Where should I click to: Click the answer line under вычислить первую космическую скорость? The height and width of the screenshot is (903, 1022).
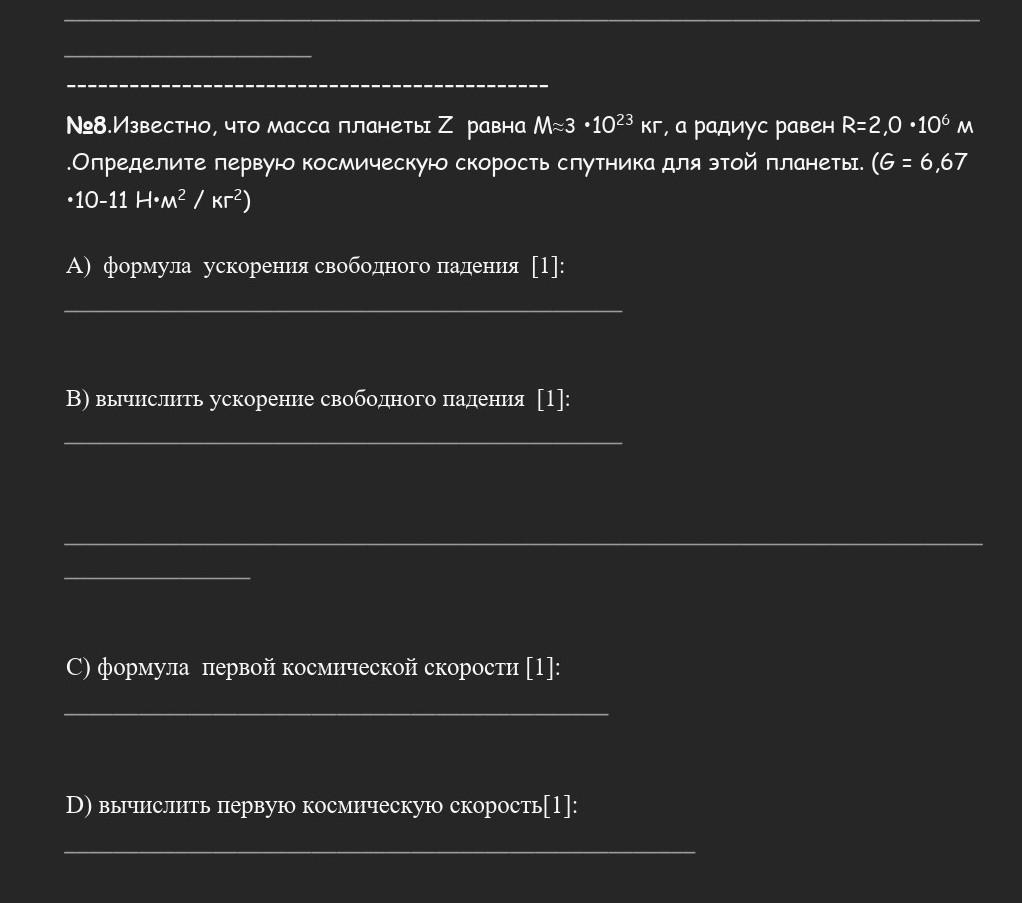pyautogui.click(x=380, y=851)
